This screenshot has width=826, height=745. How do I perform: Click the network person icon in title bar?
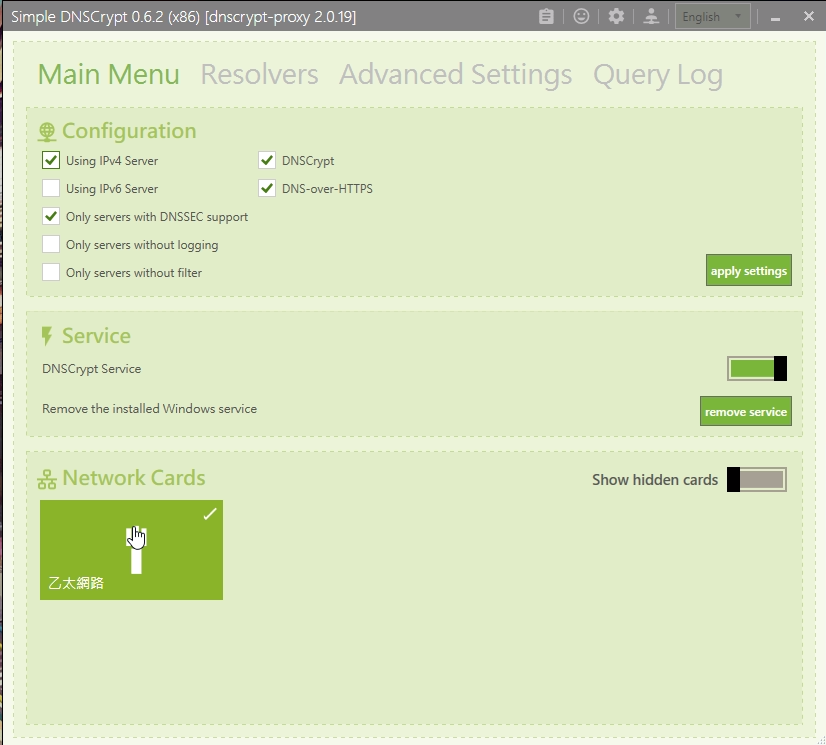click(651, 16)
